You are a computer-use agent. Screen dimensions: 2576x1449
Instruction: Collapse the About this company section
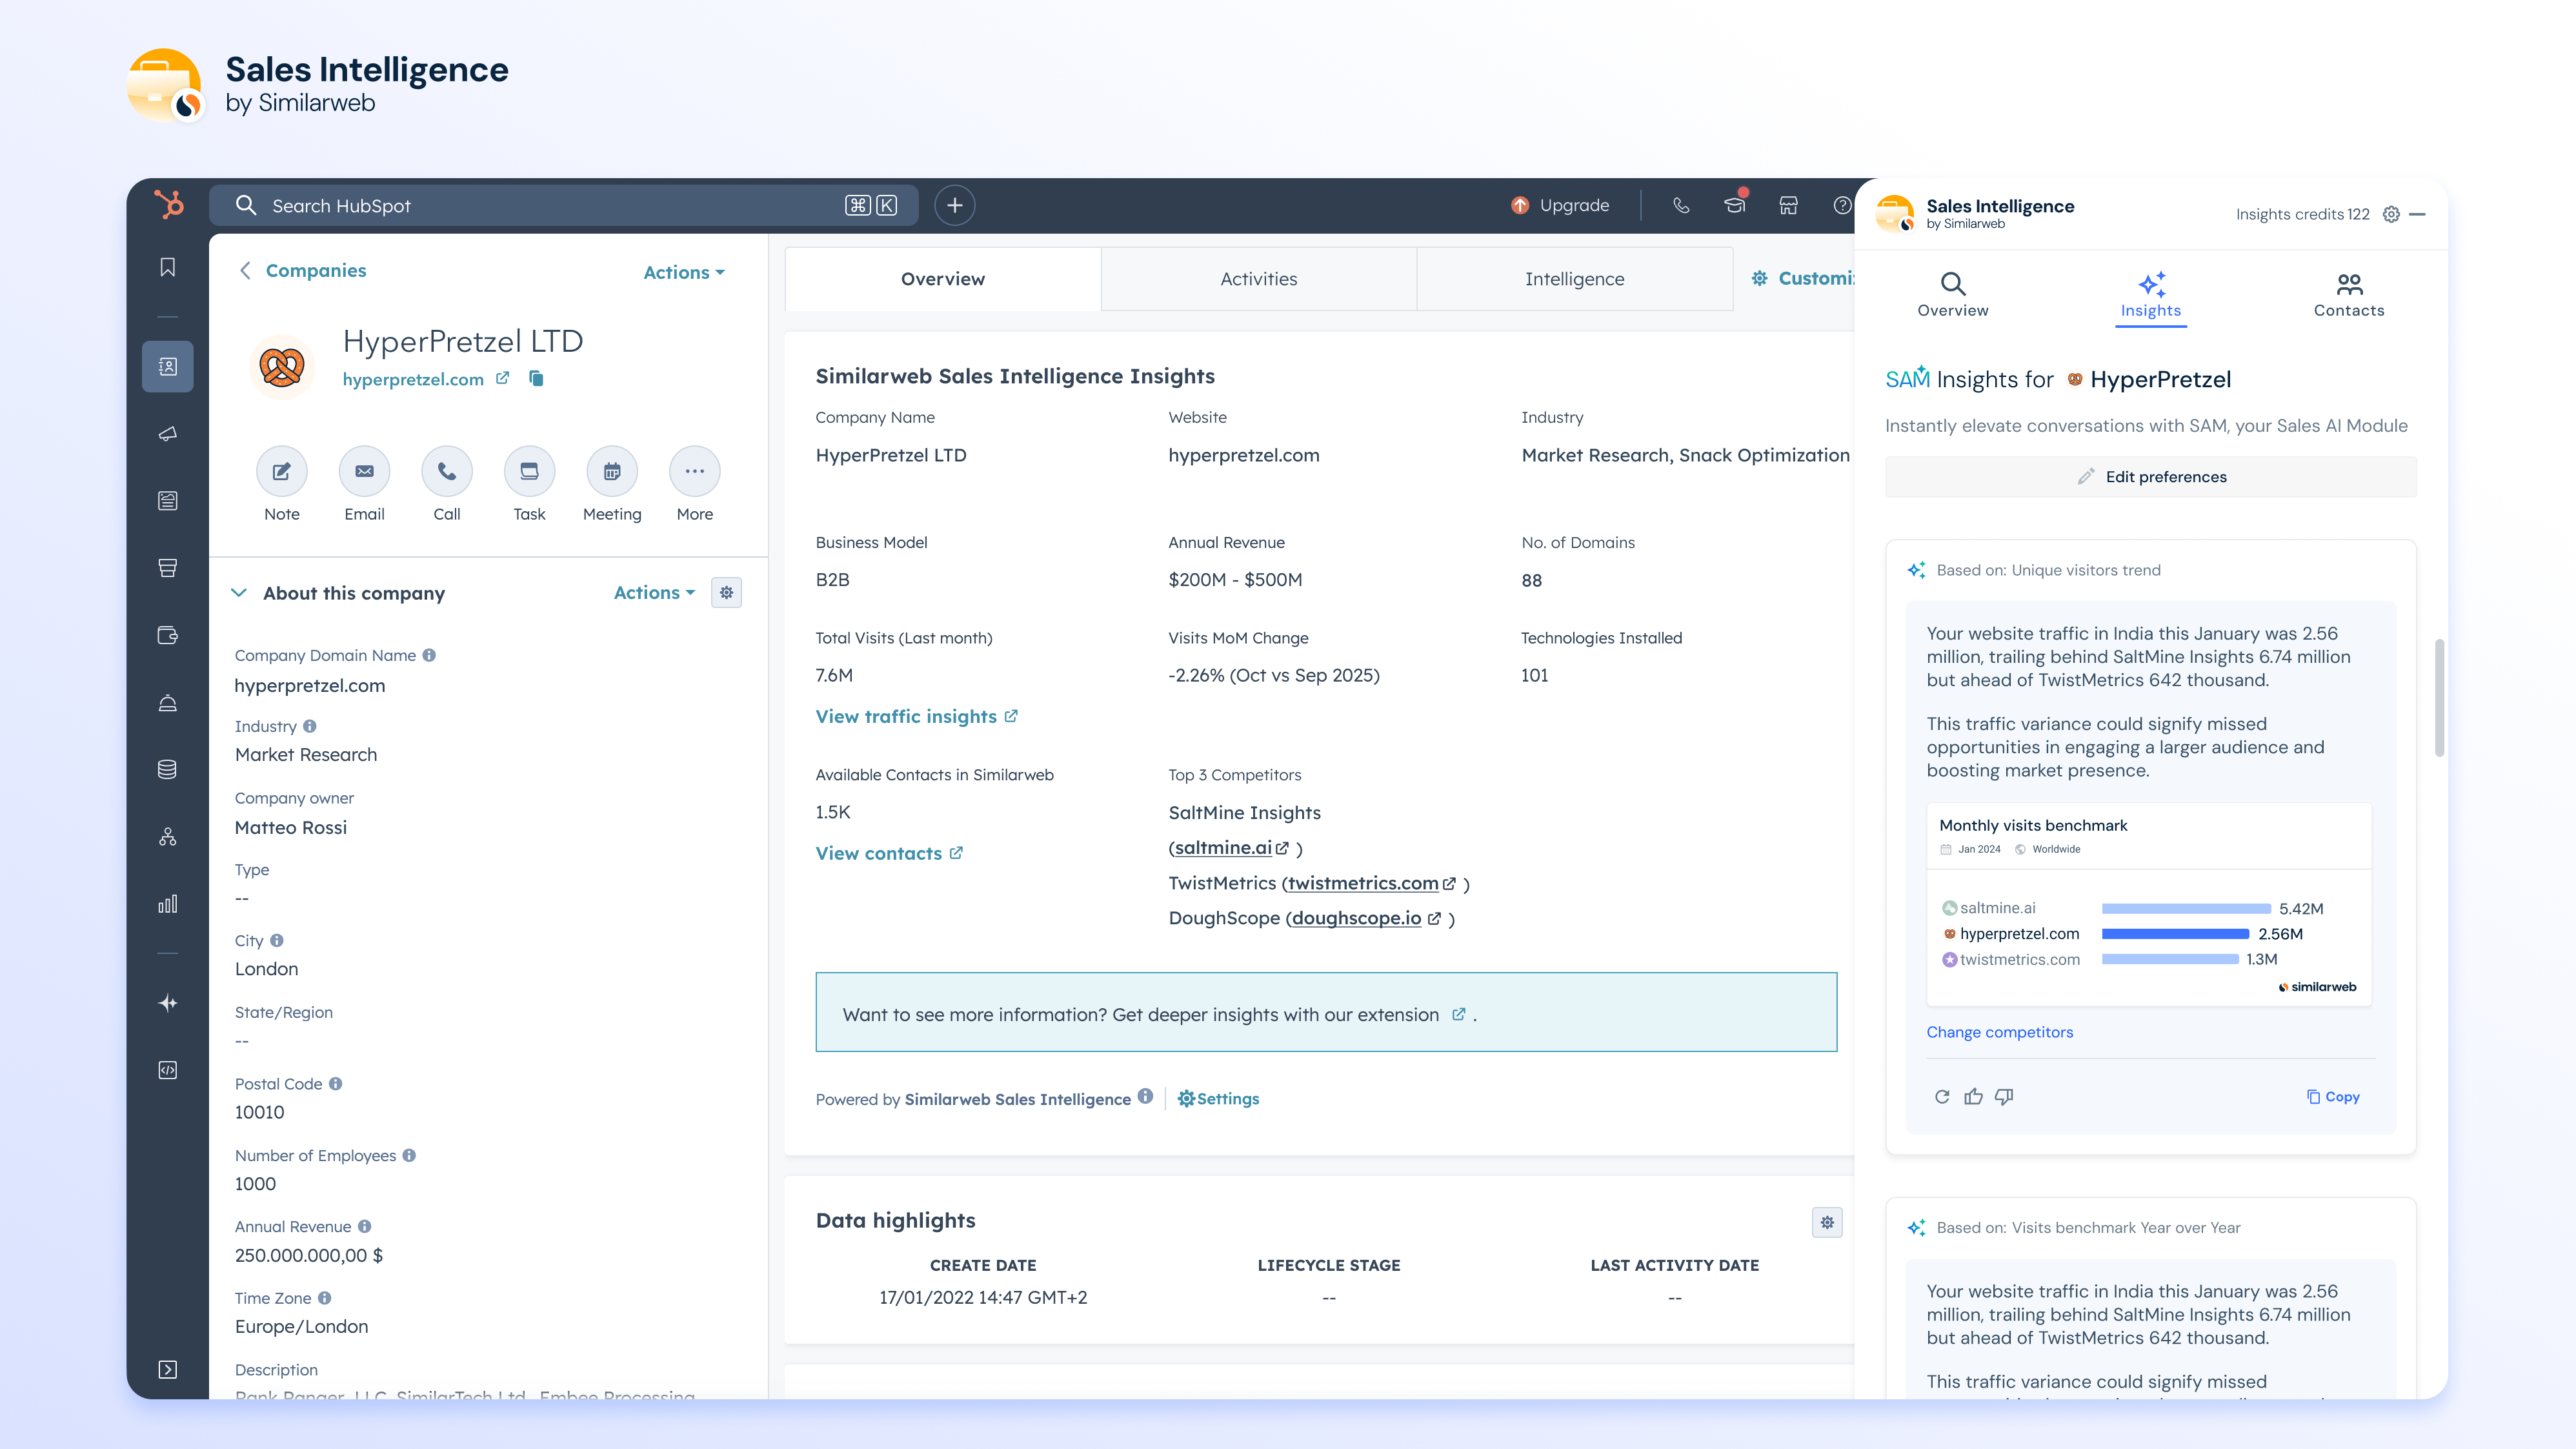(239, 592)
